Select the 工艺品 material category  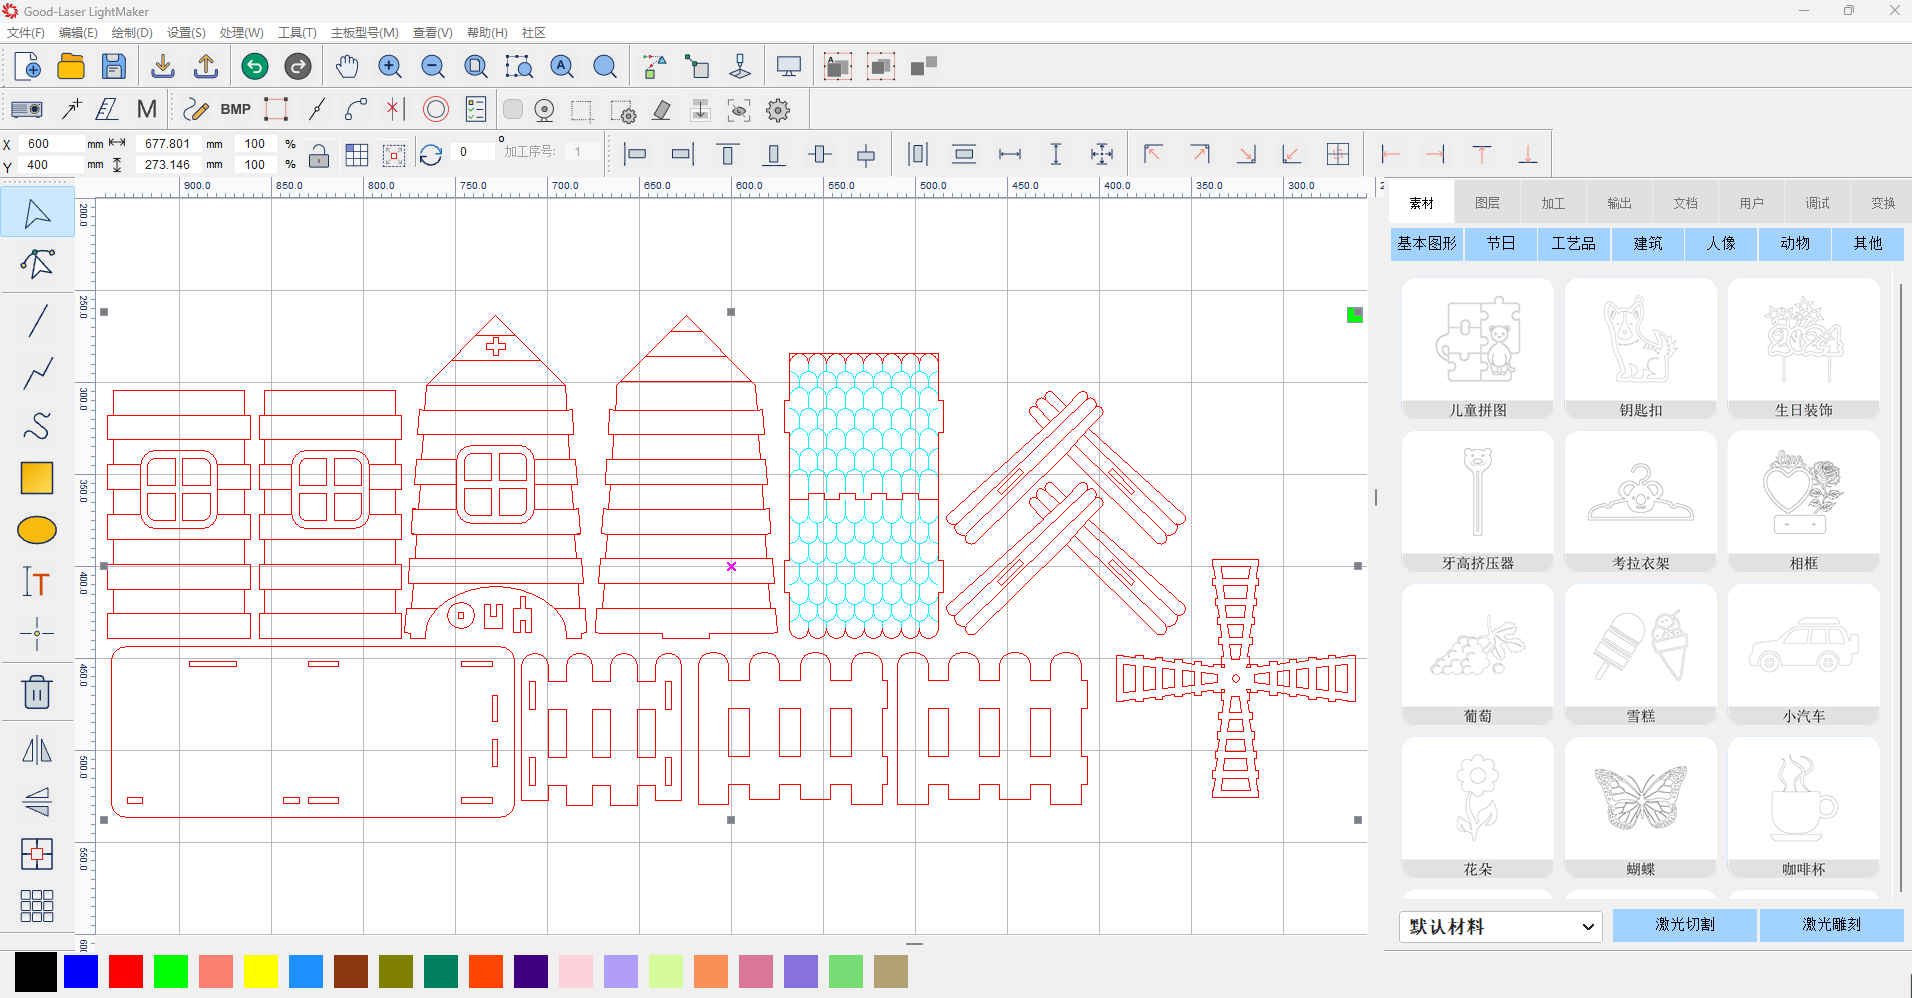pos(1574,243)
